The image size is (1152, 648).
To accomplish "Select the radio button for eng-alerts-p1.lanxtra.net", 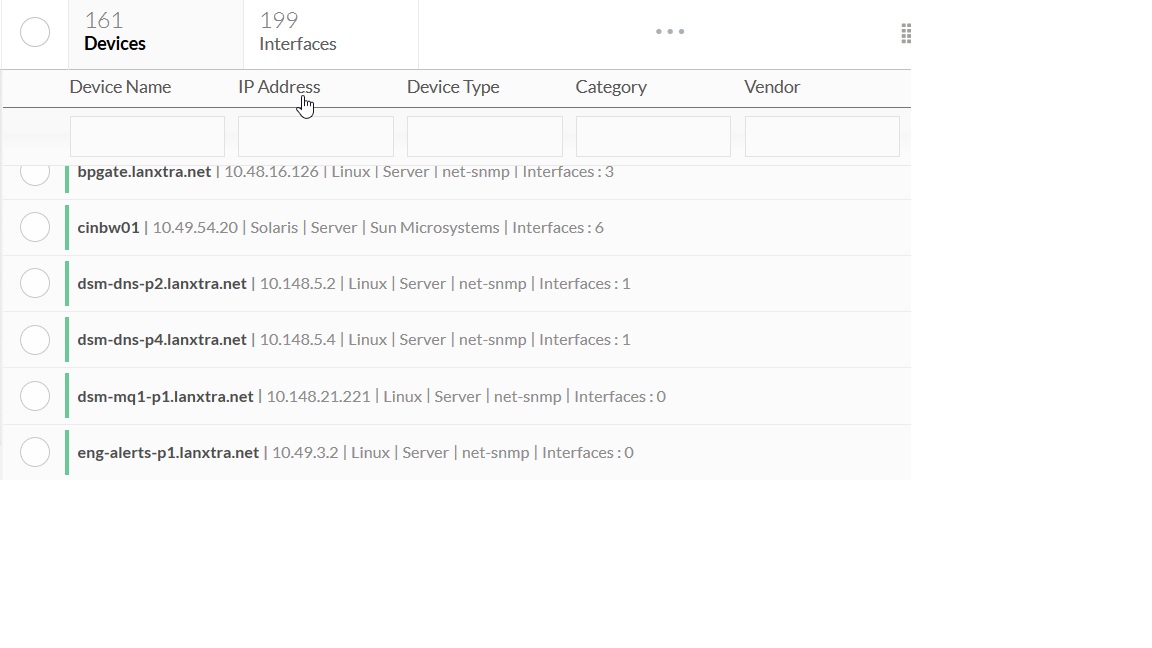I will coord(35,451).
